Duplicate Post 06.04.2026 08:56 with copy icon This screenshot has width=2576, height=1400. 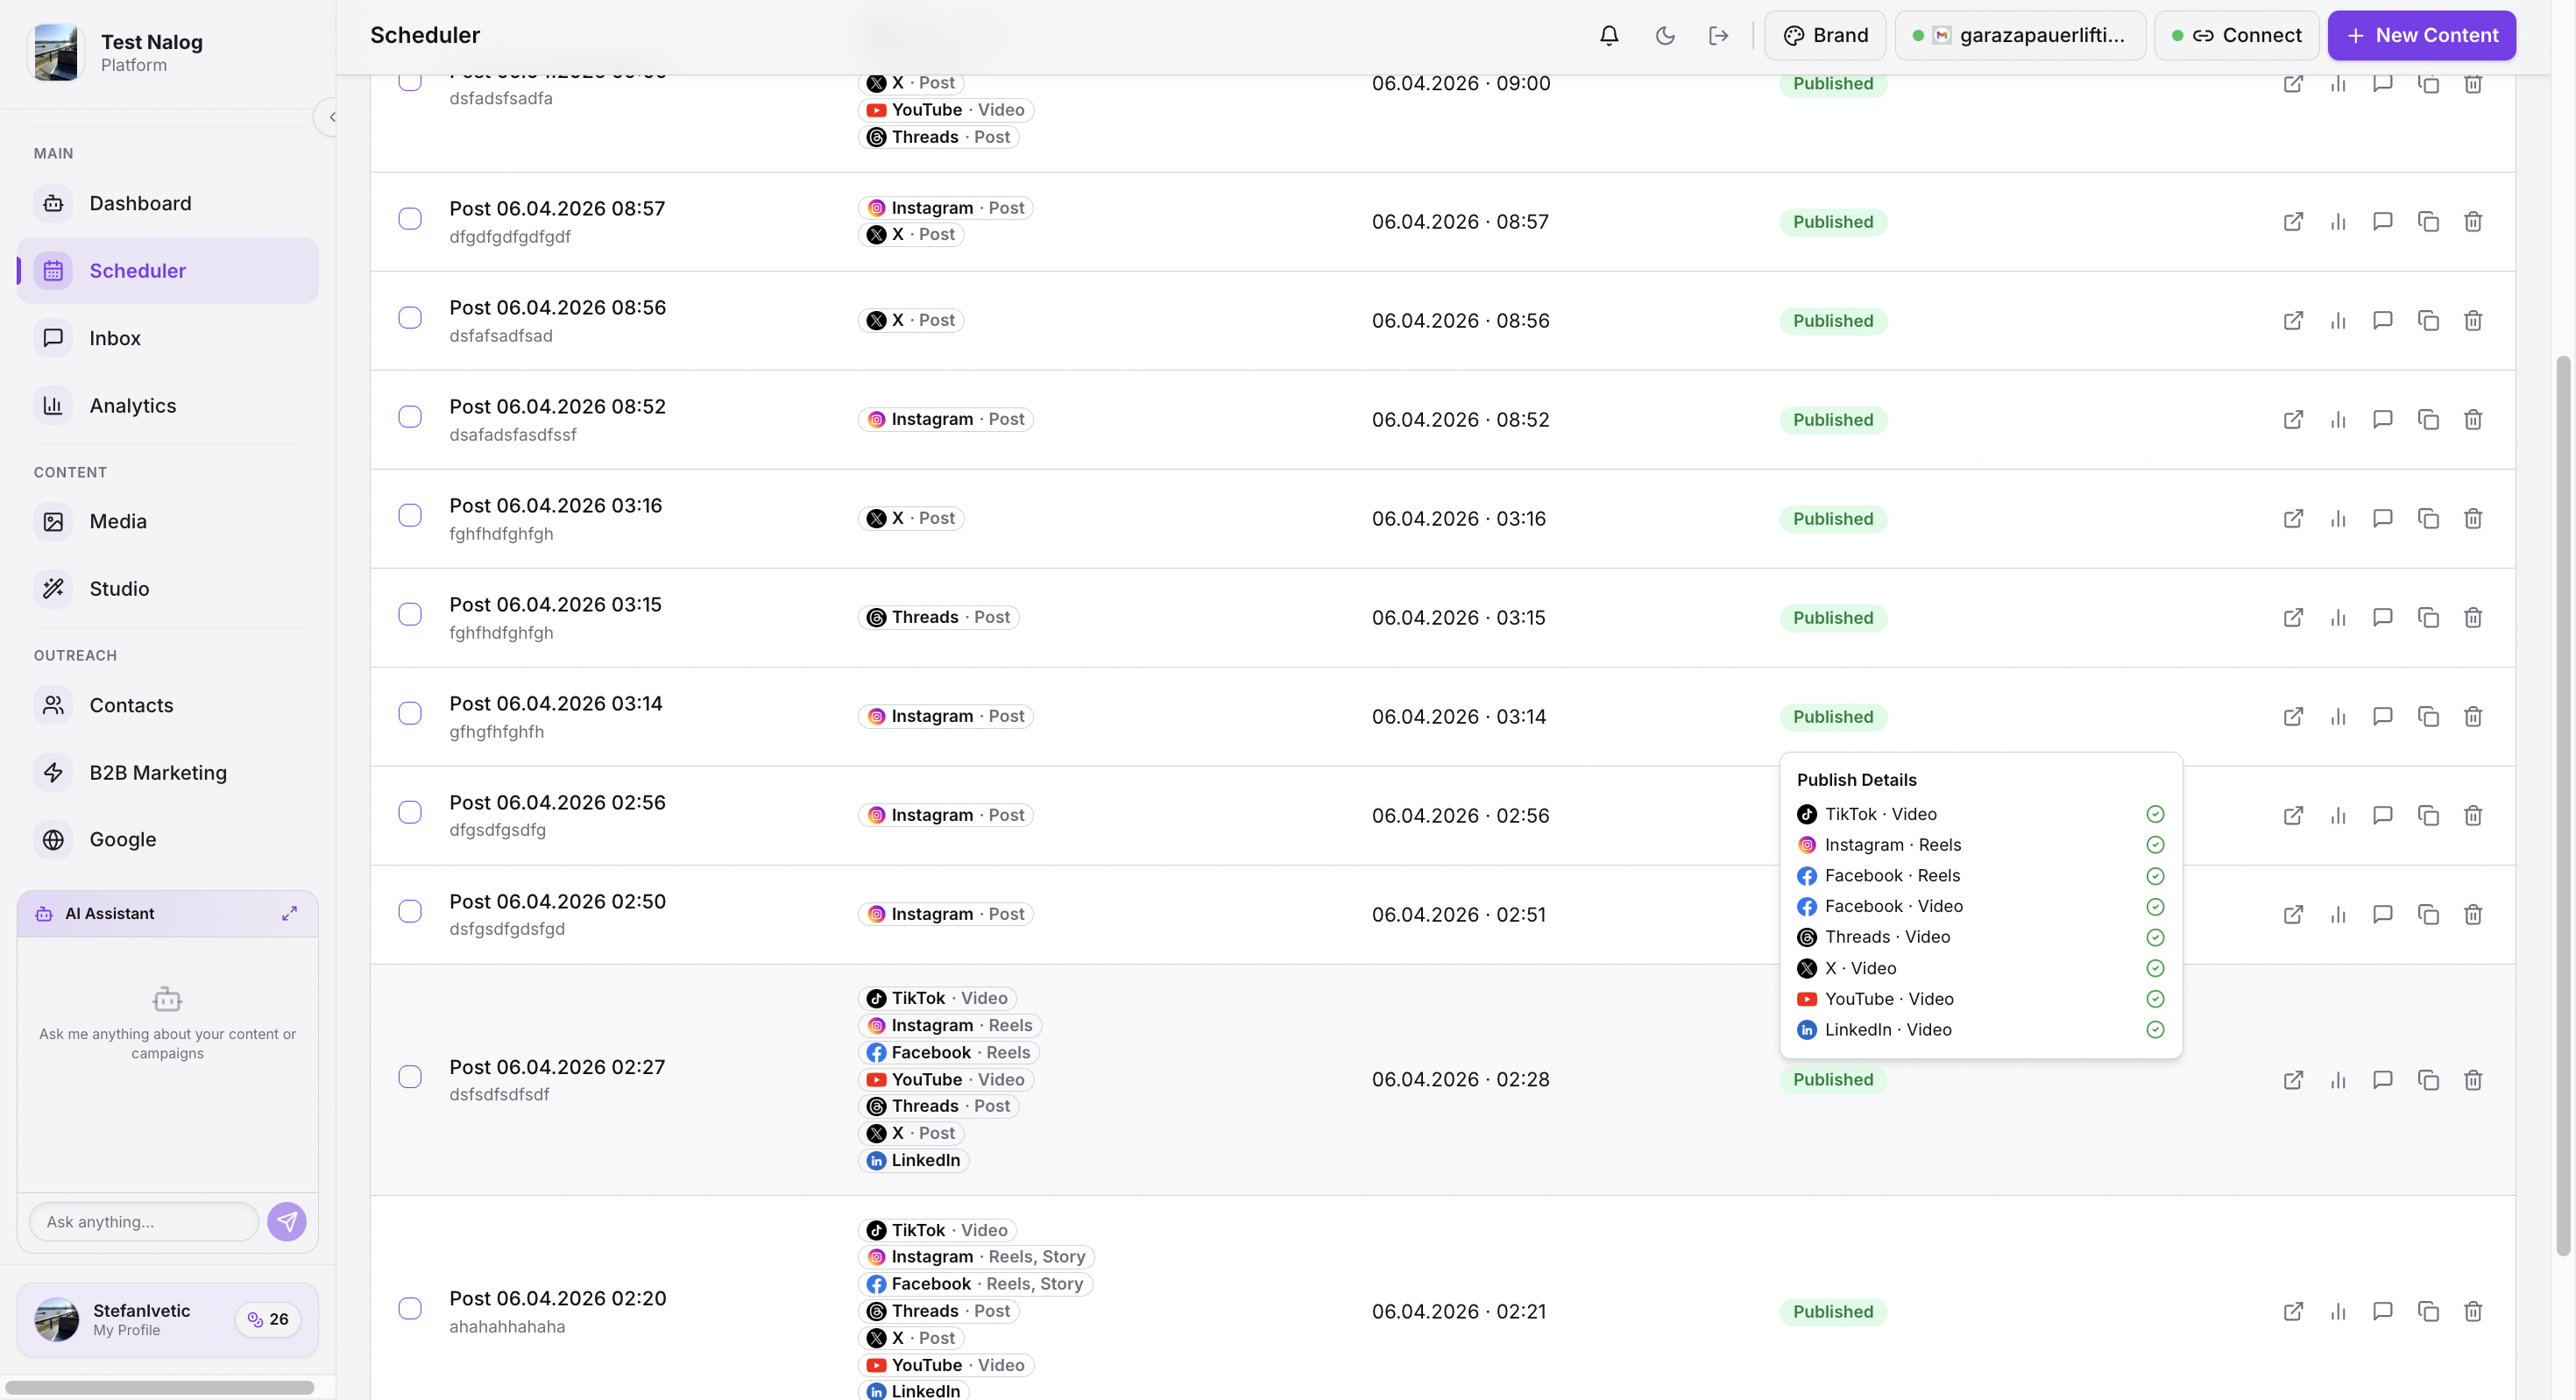2428,320
